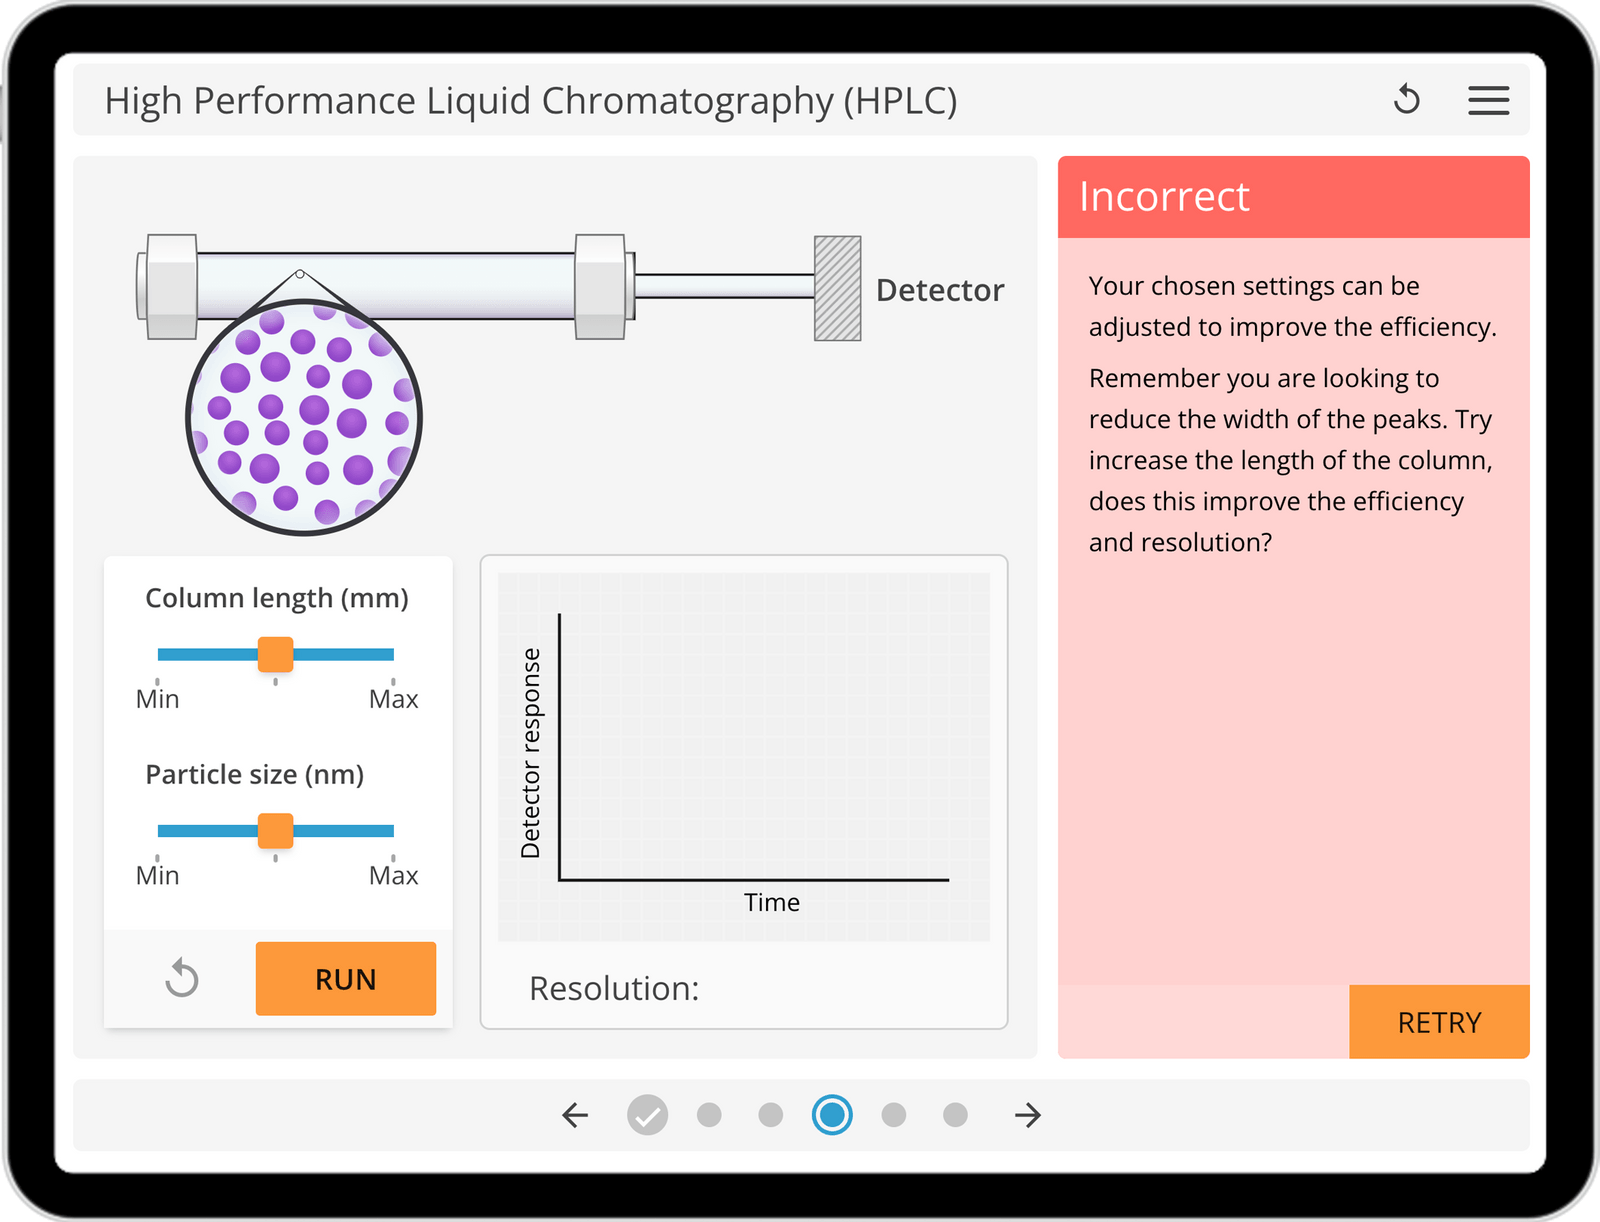Reset slider settings with the circular arrow icon

(181, 979)
